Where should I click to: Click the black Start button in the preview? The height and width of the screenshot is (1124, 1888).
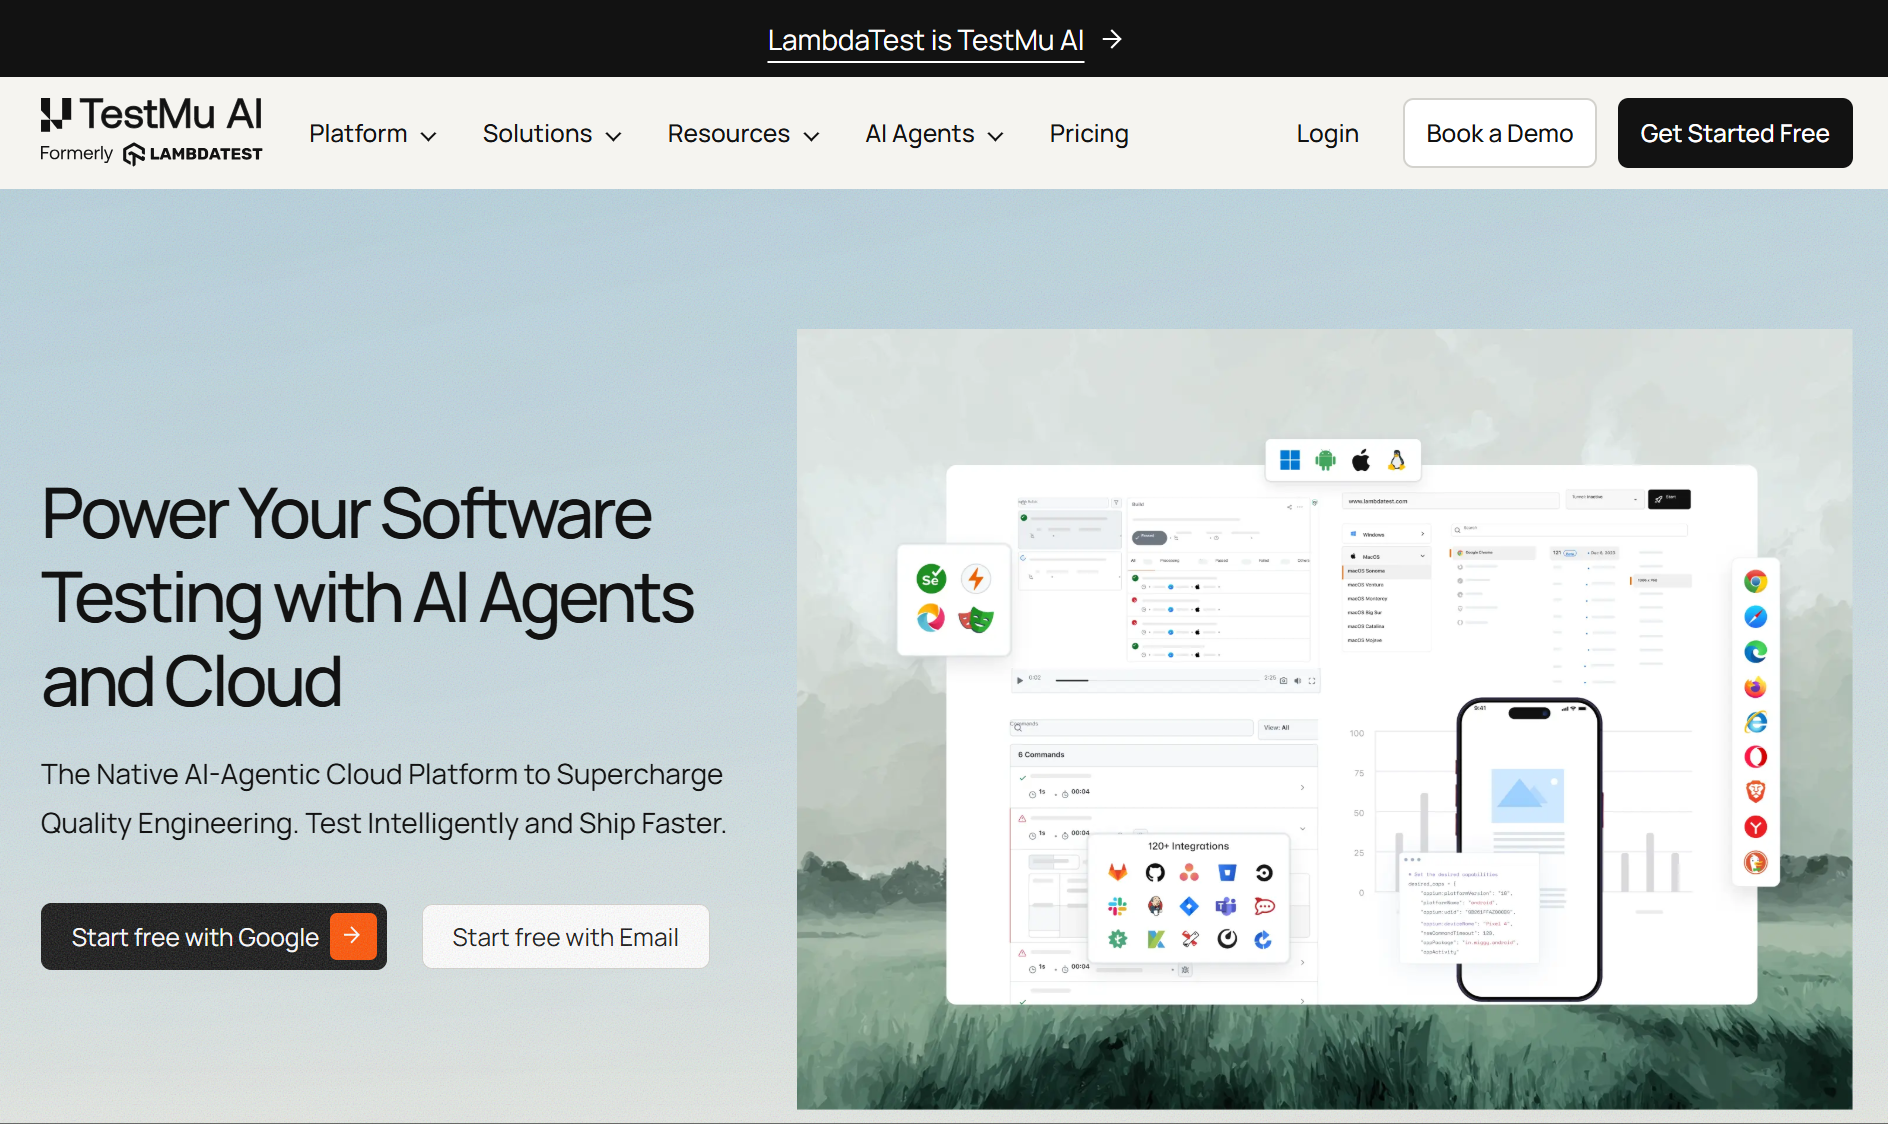1669,498
